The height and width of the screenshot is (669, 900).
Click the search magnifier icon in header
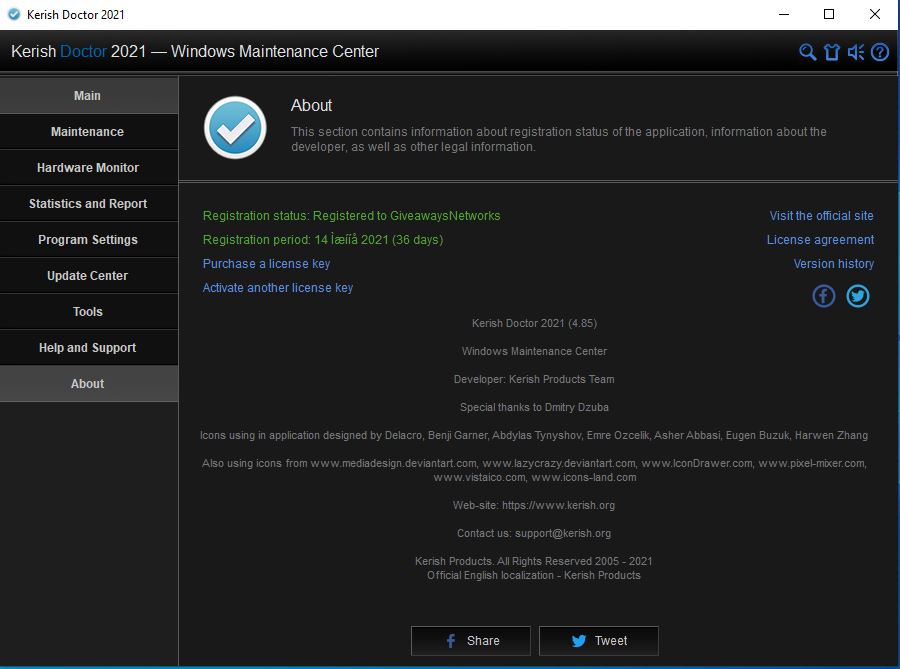coord(807,52)
